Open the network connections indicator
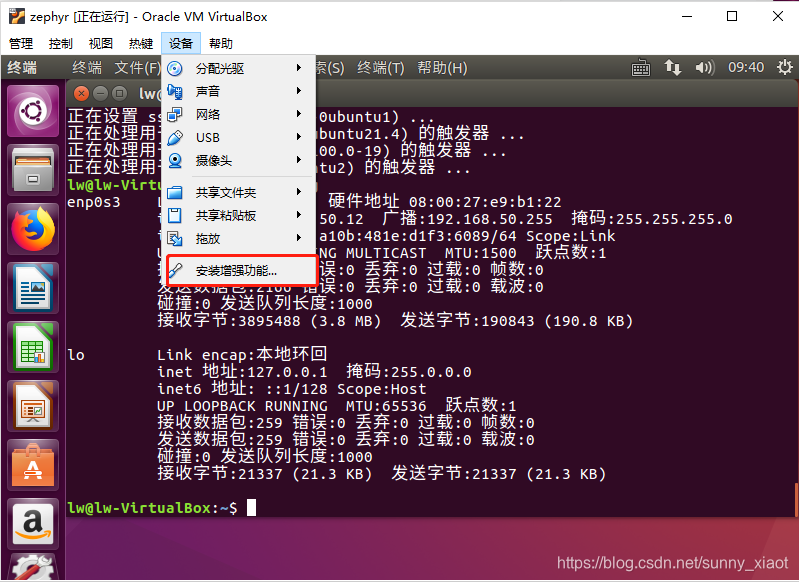 pyautogui.click(x=673, y=67)
